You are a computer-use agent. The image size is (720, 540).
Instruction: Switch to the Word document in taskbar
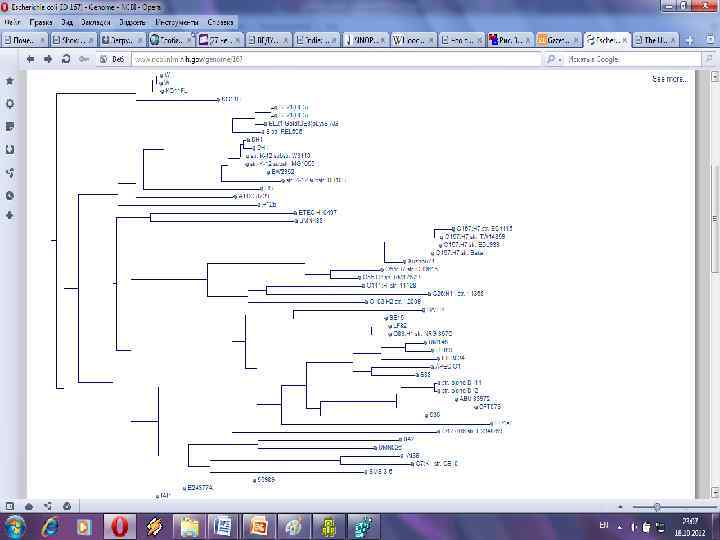[224, 526]
